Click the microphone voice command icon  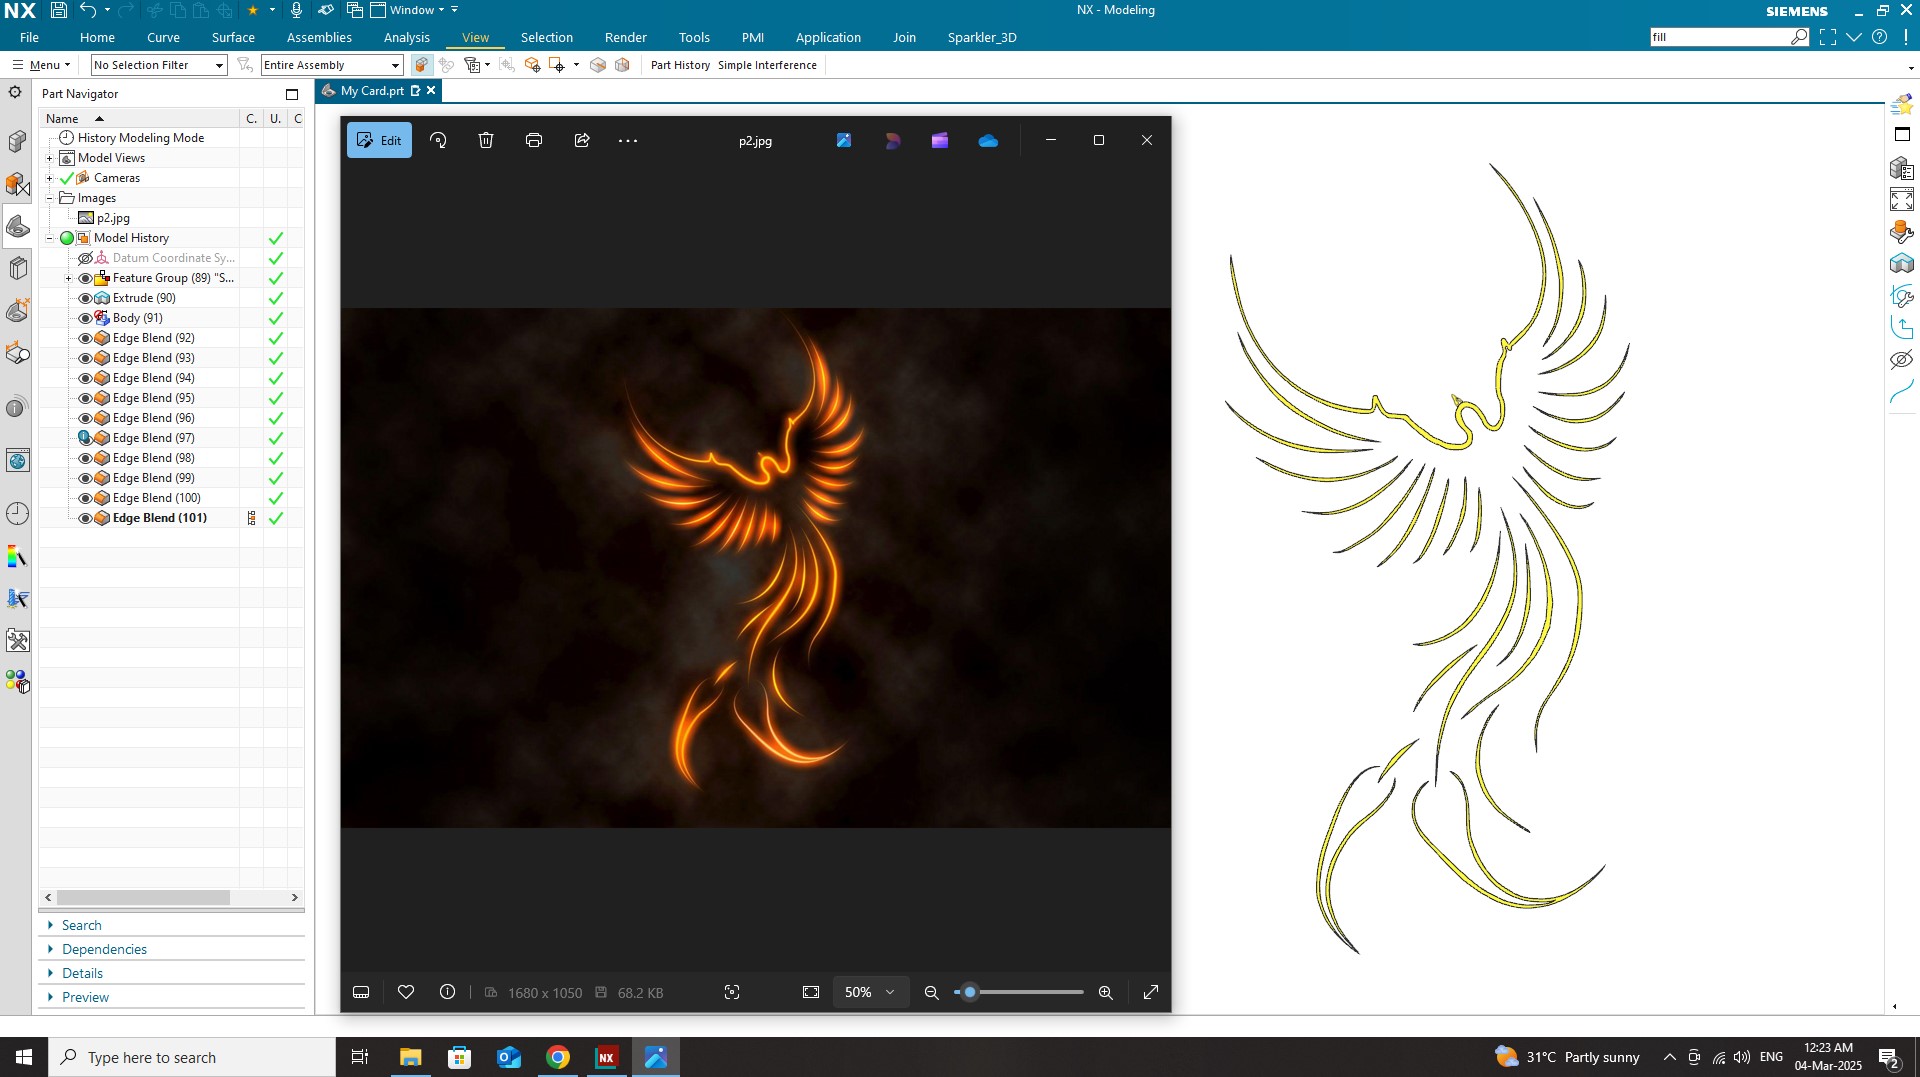click(296, 10)
